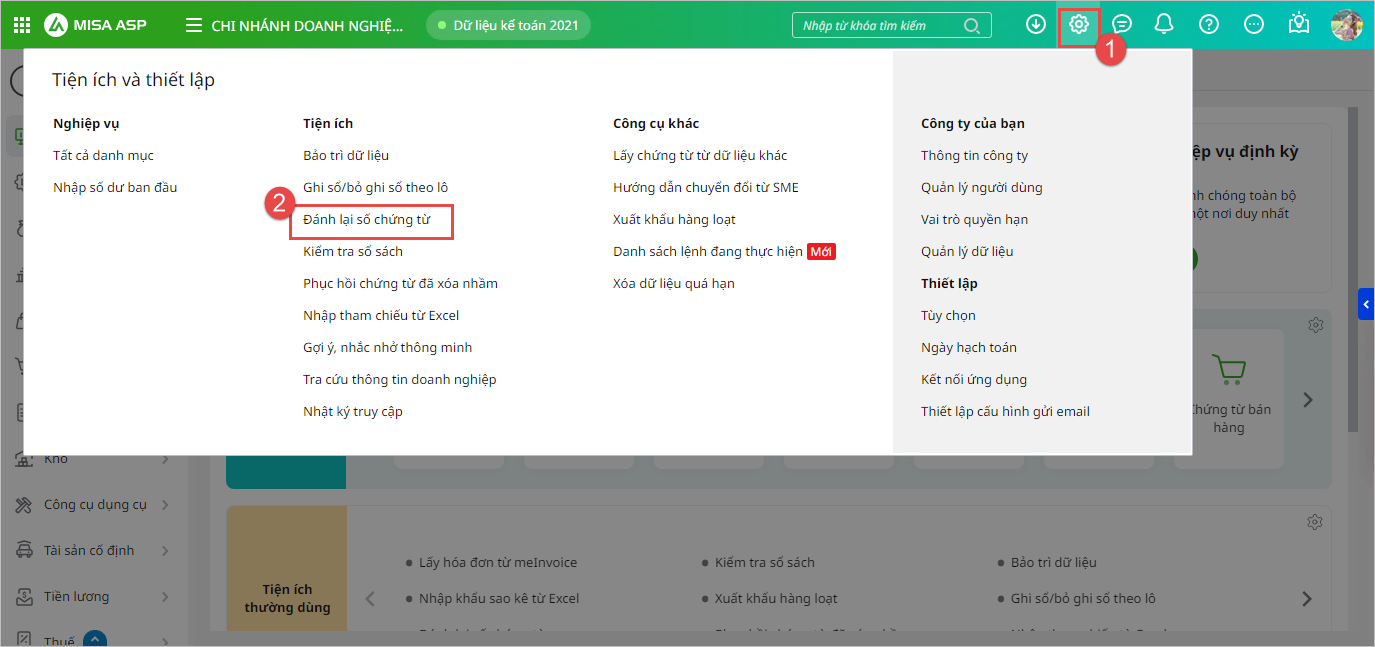Open Danh sách lệnh đang thực hiện
Viewport: 1375px width, 647px height.
tap(708, 252)
